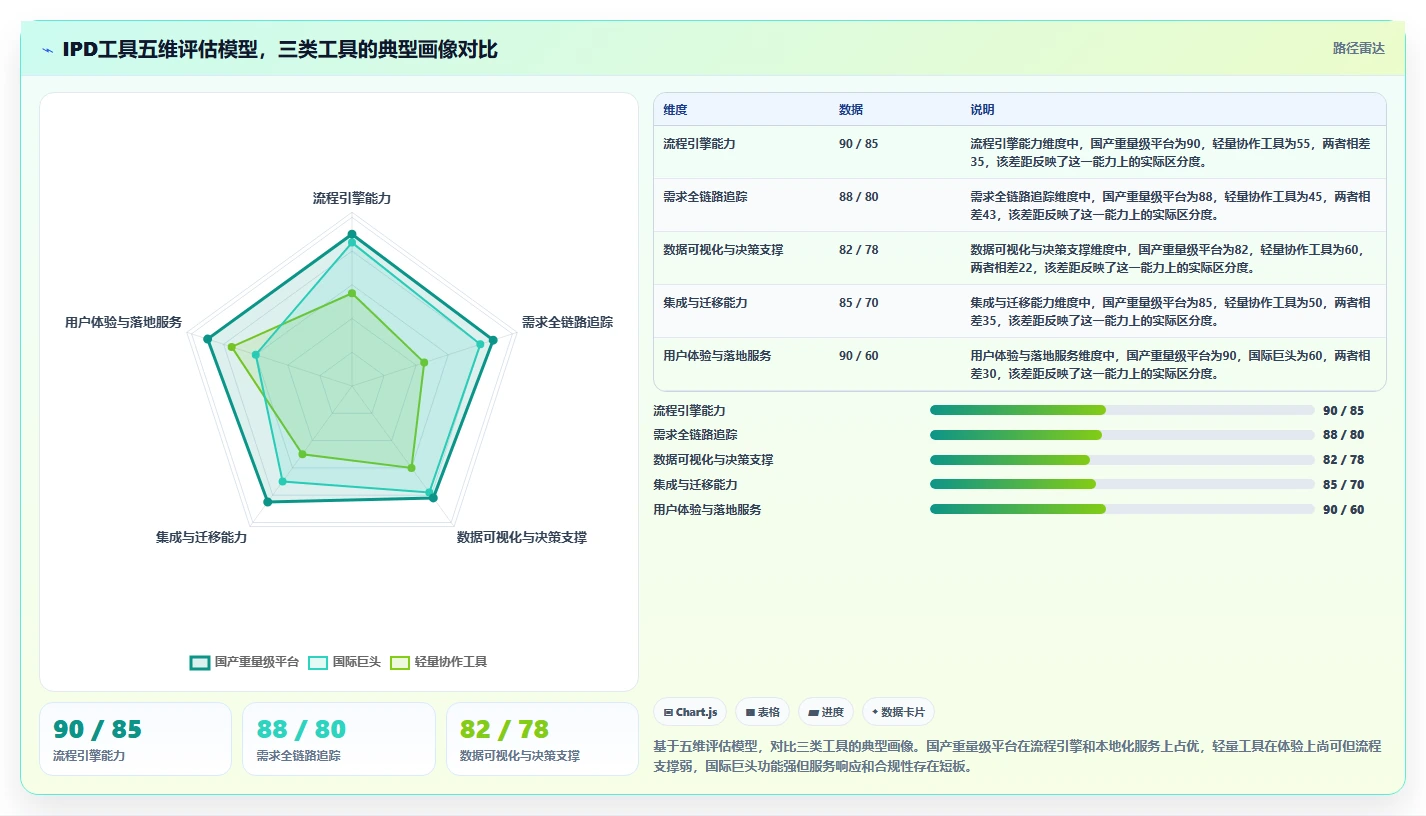Click the 90 / 60 value in table
This screenshot has width=1426, height=816.
click(x=859, y=356)
